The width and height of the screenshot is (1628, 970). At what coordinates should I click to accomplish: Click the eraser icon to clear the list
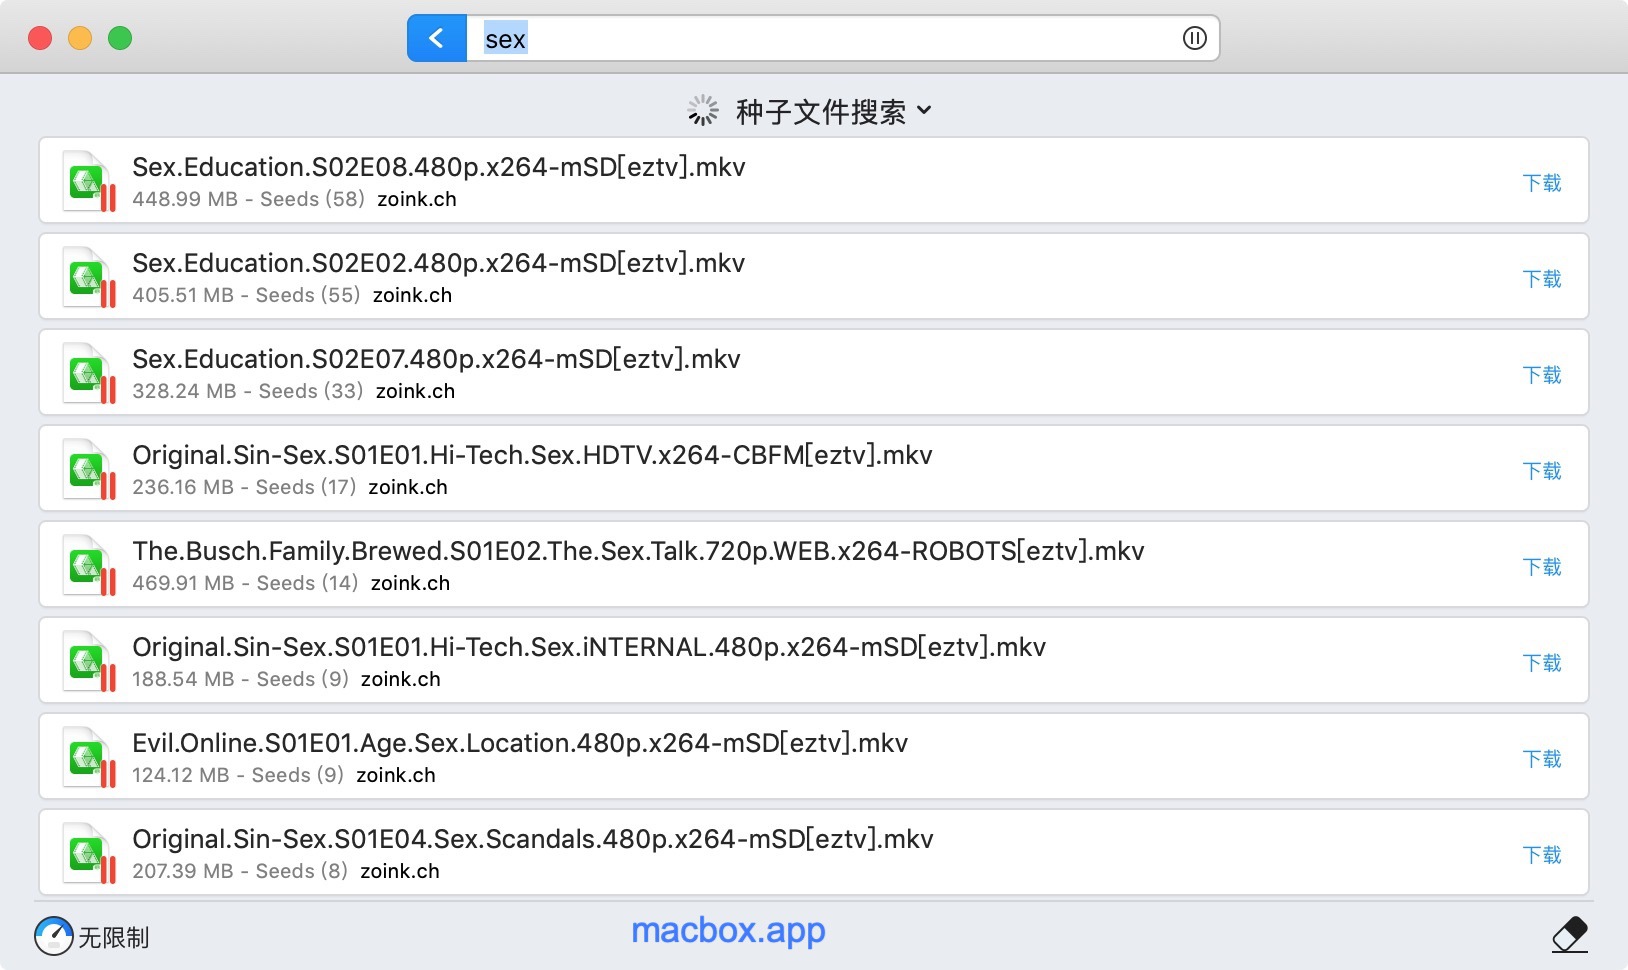1570,935
